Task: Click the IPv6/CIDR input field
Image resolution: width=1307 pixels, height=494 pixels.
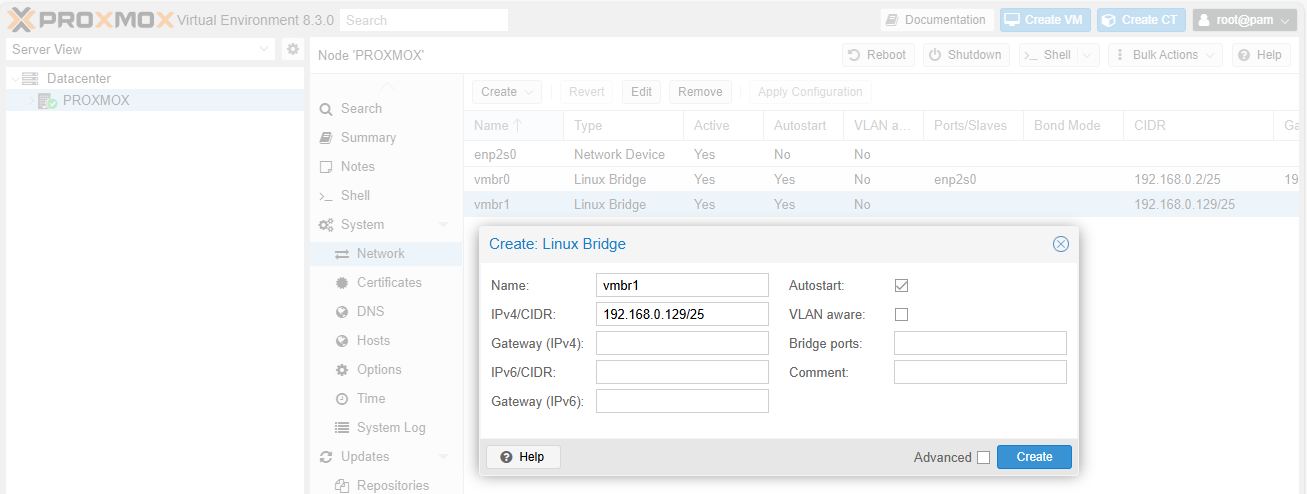Action: coord(682,372)
